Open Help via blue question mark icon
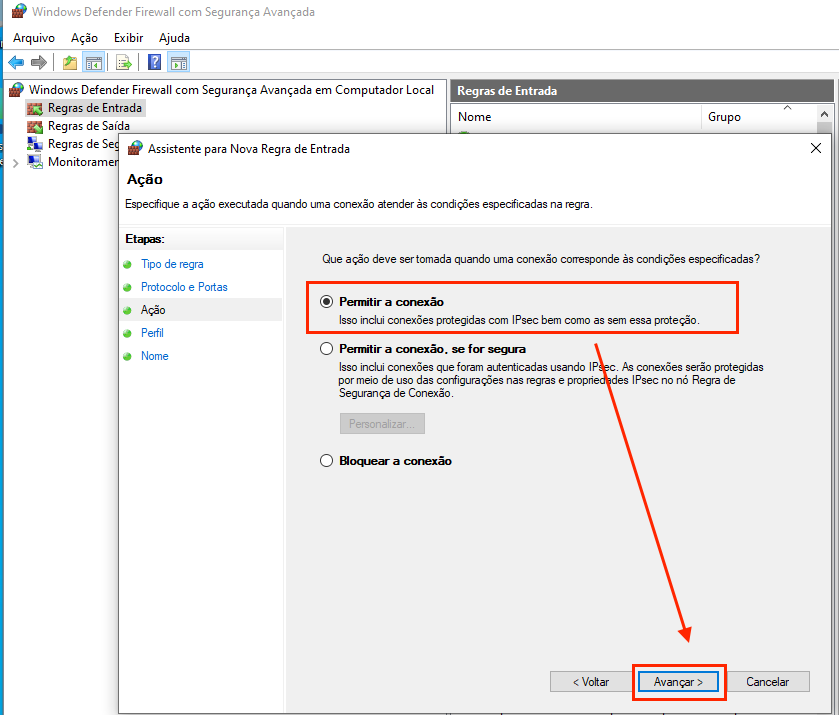Screen dimensions: 839x715 coord(155,63)
